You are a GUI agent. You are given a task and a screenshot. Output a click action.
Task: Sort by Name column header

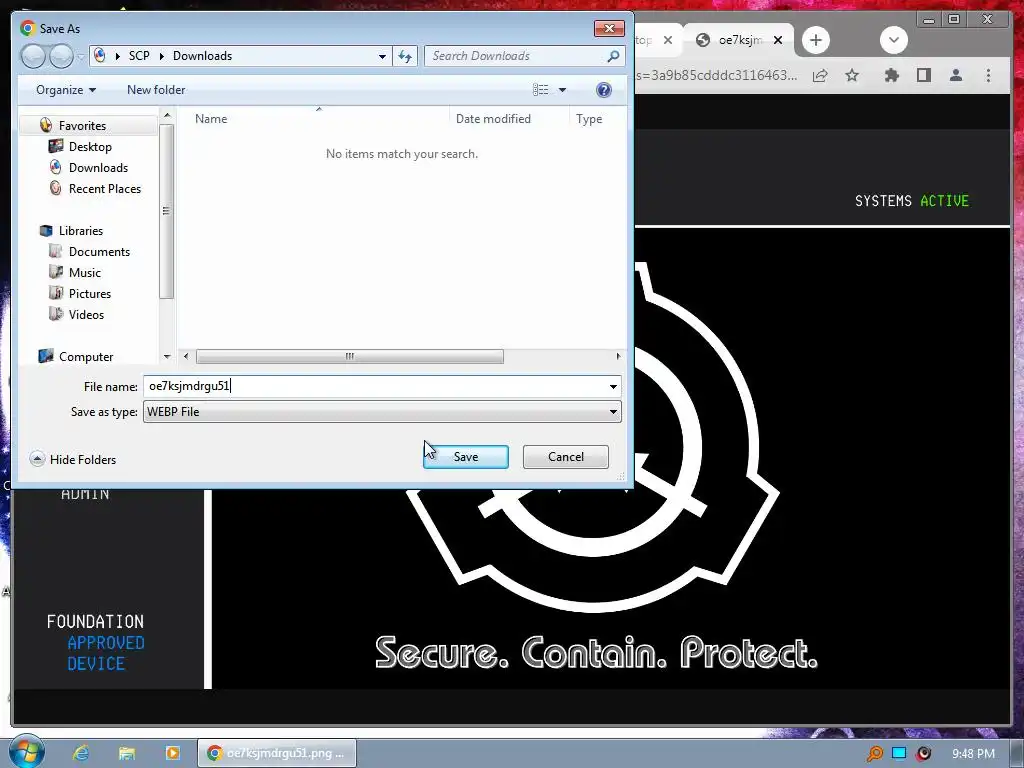pos(211,119)
